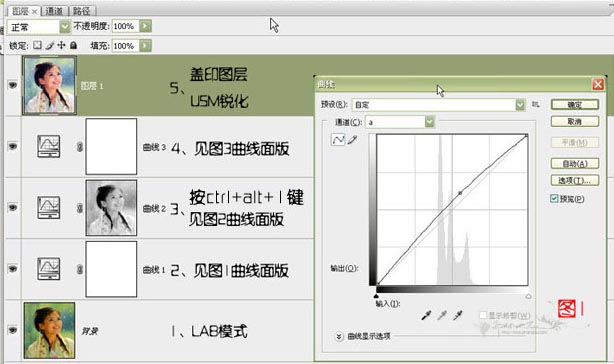Hide the Curves 1 layer eye icon
614x364 pixels.
[13, 268]
